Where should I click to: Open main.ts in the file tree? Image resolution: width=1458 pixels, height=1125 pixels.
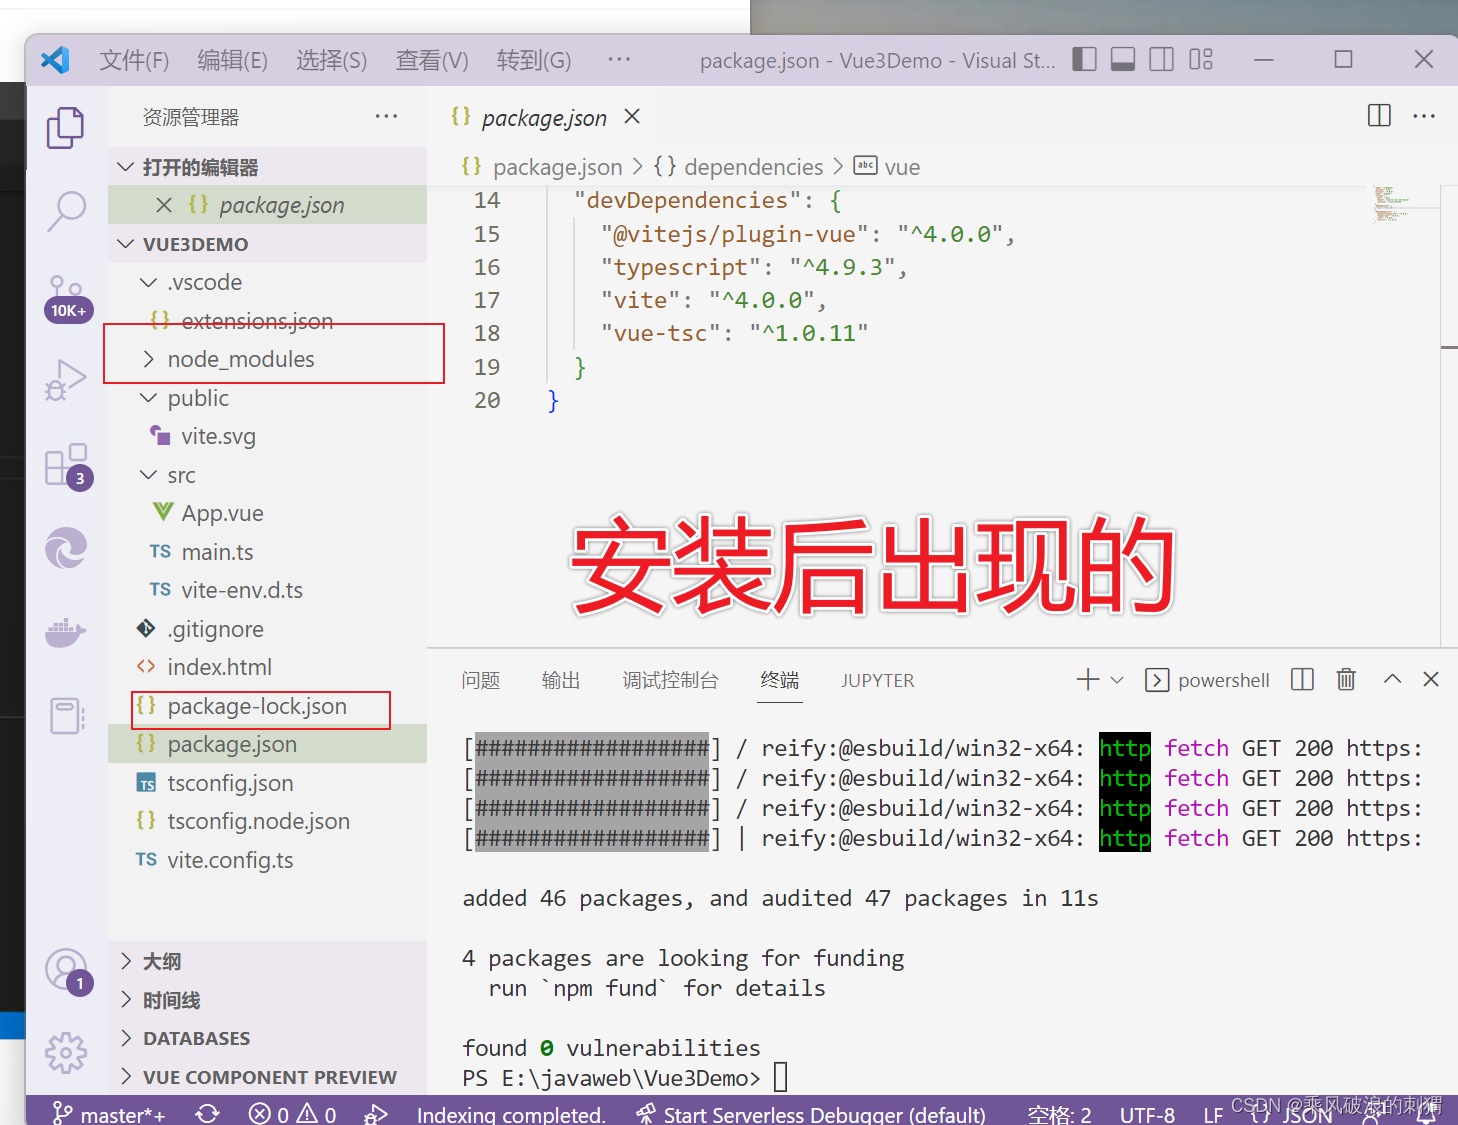coord(267,552)
